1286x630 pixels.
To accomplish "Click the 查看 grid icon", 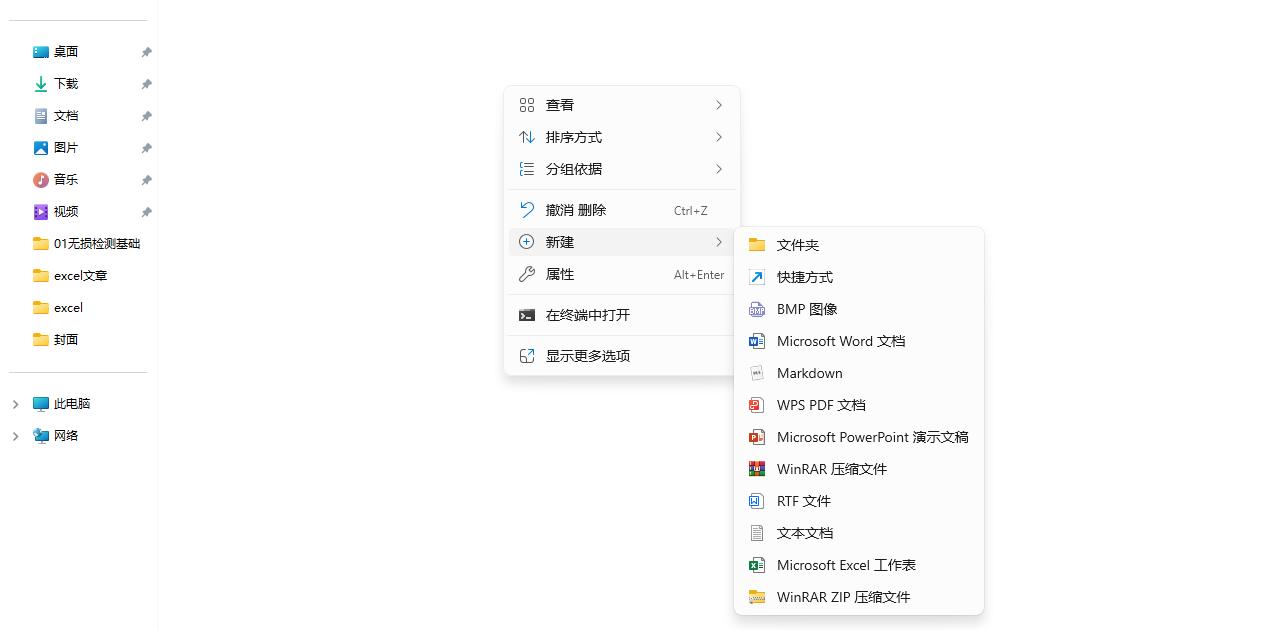I will pyautogui.click(x=527, y=105).
